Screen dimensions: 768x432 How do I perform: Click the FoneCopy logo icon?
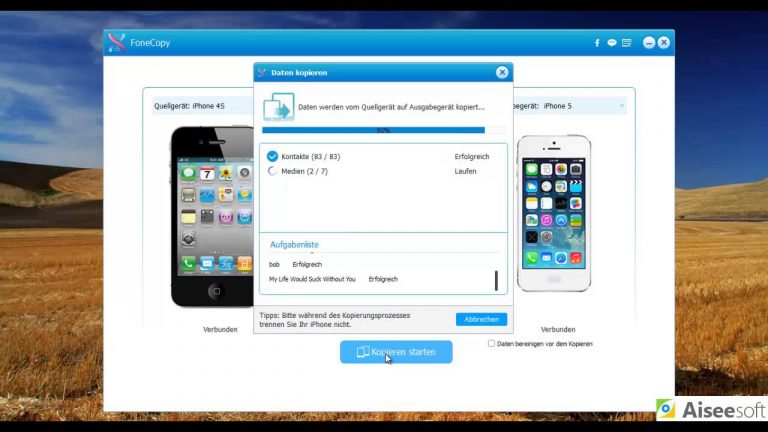click(116, 43)
